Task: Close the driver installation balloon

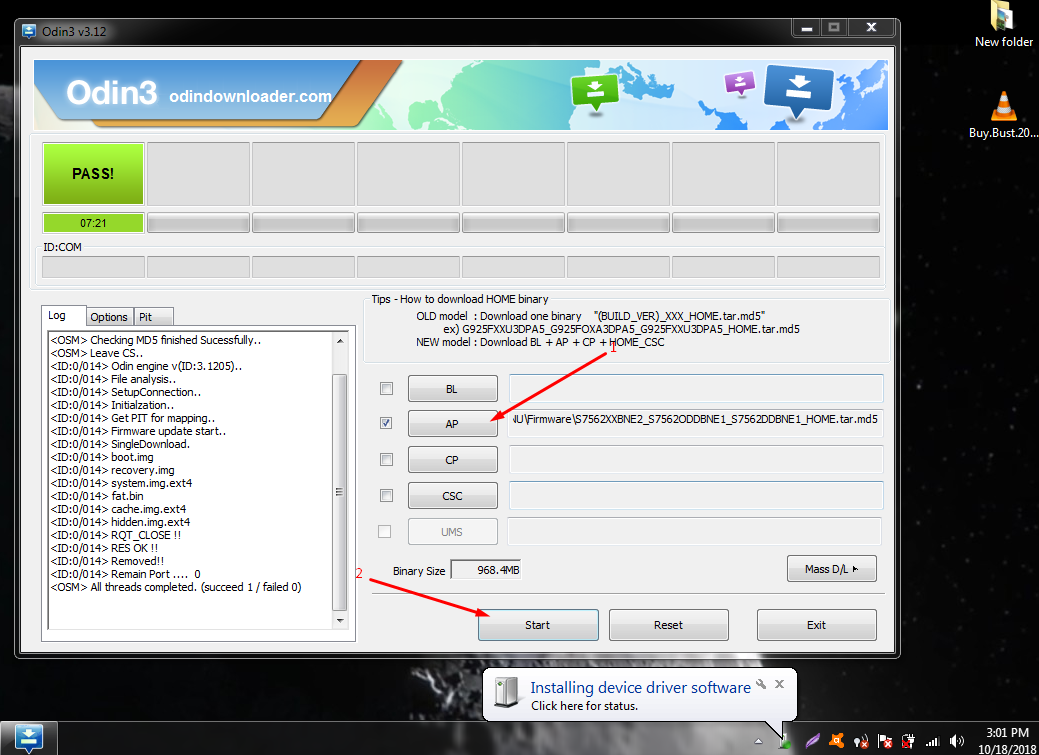Action: (779, 684)
